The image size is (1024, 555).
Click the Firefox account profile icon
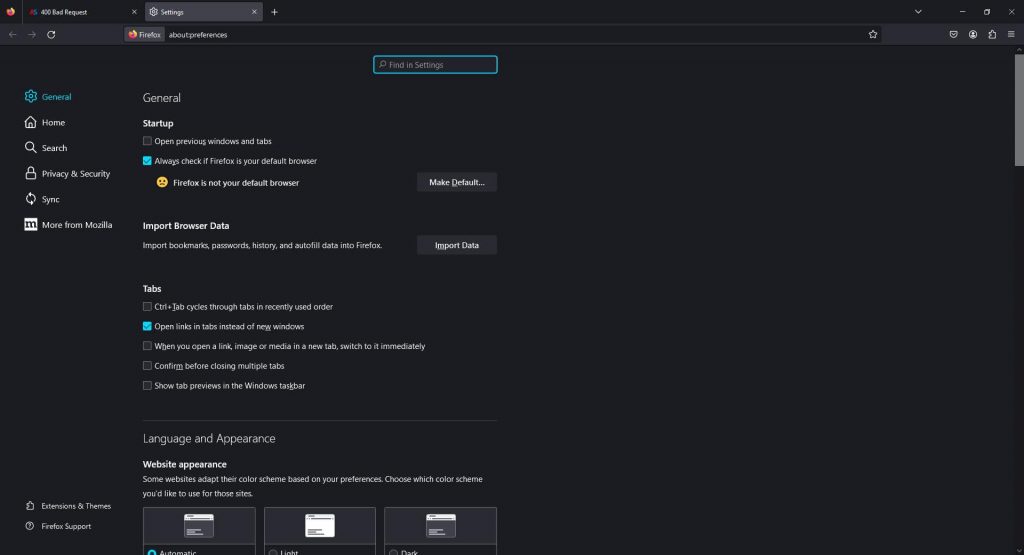click(973, 34)
